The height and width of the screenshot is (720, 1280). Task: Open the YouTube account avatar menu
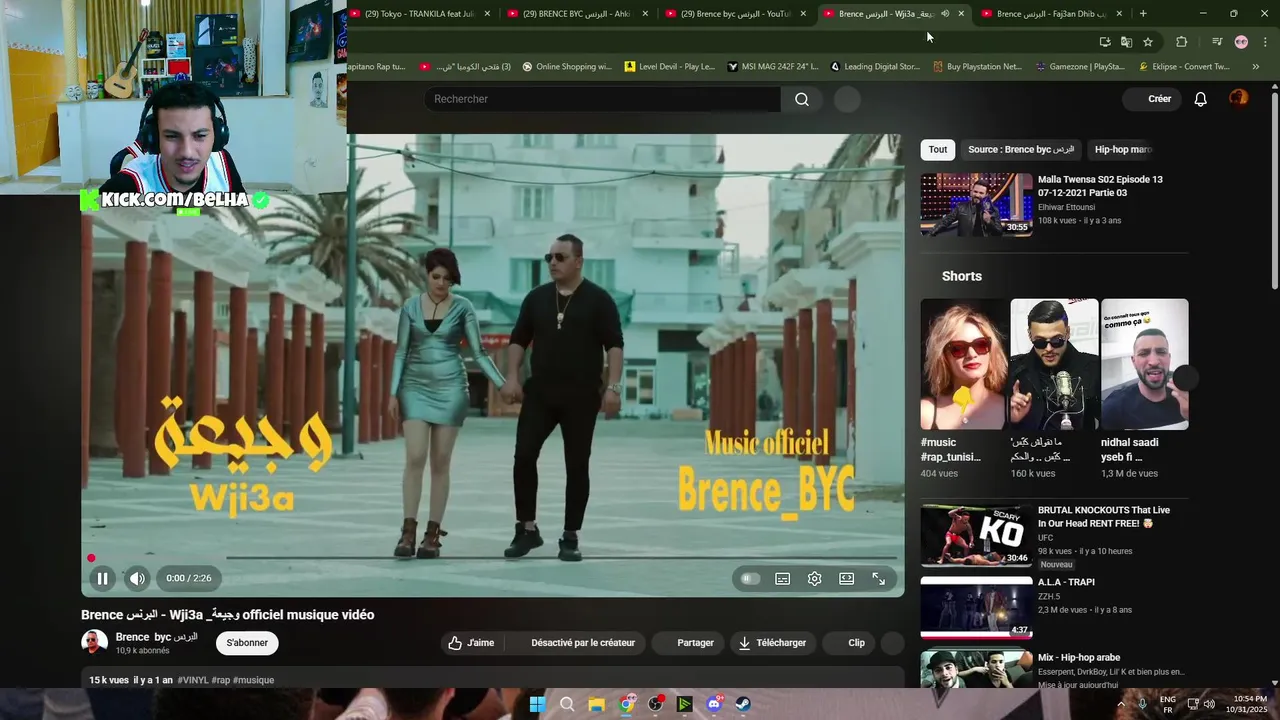1239,98
